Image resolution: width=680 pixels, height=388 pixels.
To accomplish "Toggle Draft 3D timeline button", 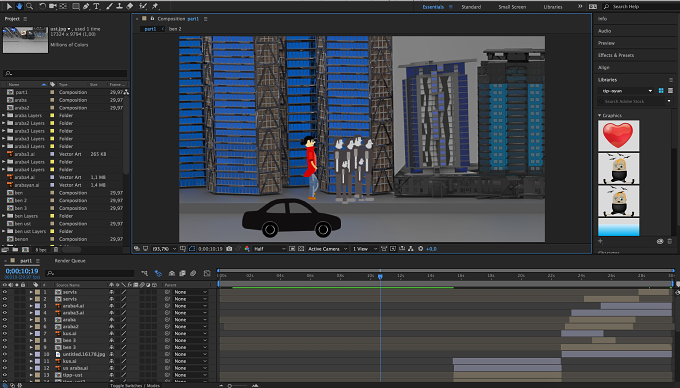I will point(158,273).
